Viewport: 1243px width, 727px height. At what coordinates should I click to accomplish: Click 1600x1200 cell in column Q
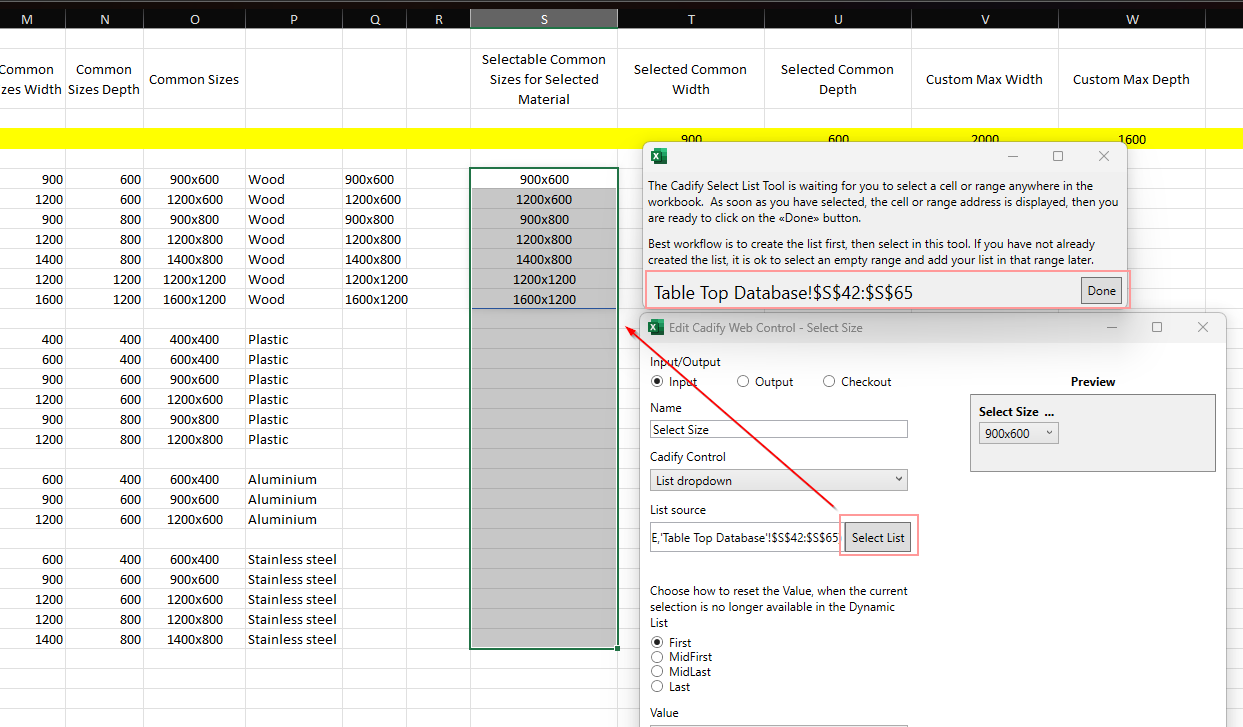(376, 299)
